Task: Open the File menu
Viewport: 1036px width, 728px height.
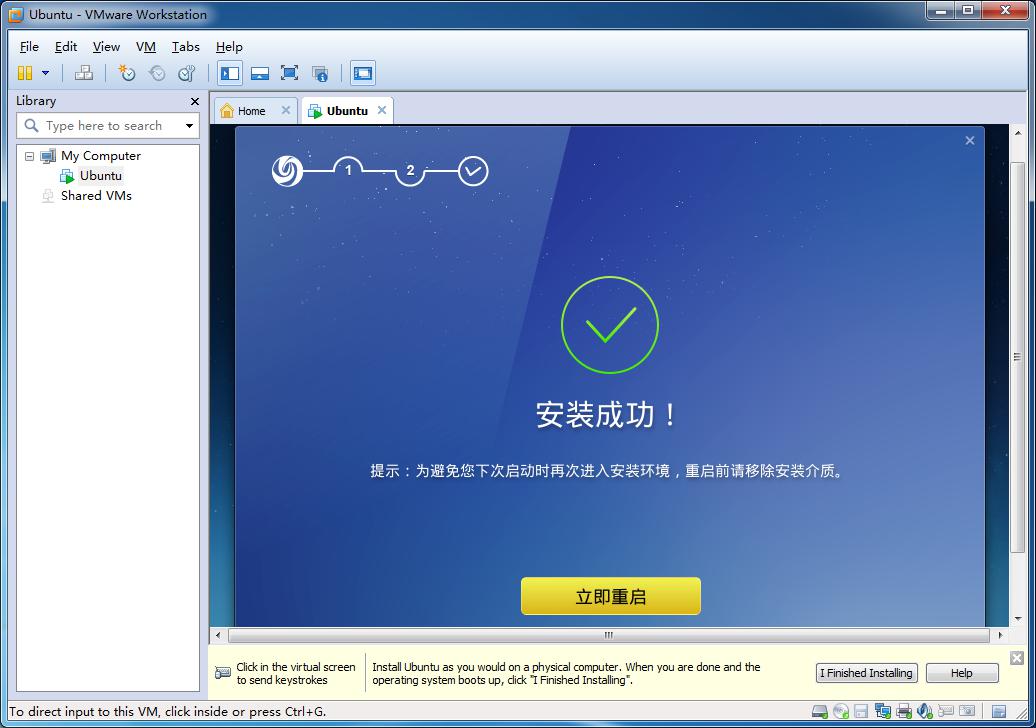Action: coord(29,47)
